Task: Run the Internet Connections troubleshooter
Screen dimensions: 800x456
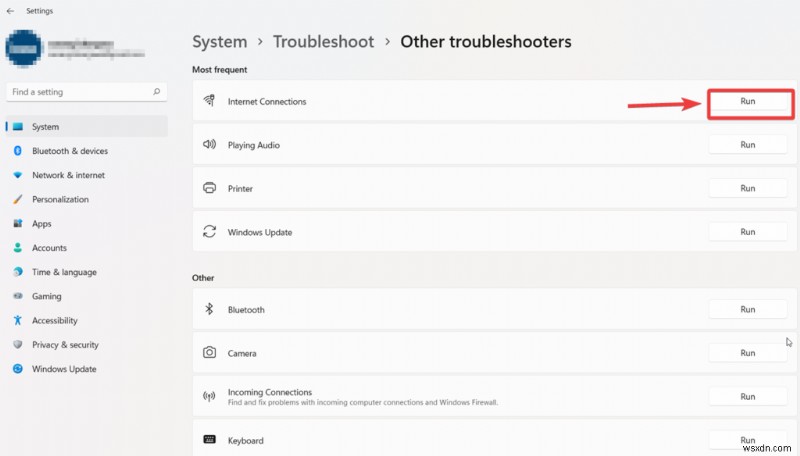Action: pos(747,102)
